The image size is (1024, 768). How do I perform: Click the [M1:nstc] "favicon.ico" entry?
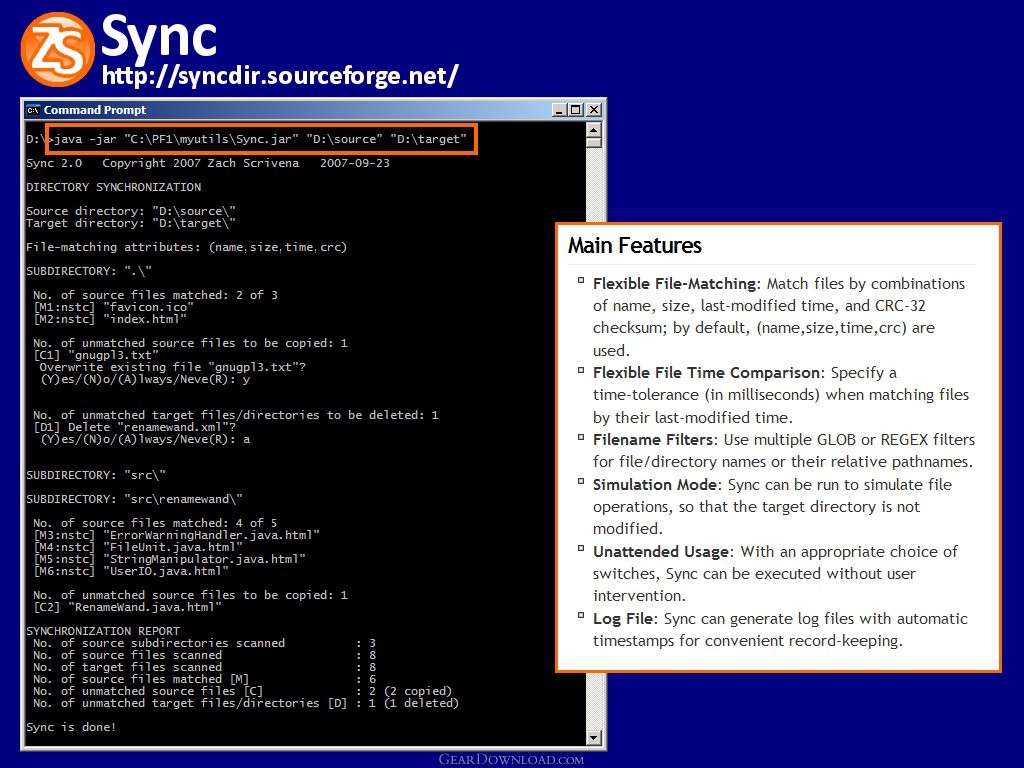[x=114, y=307]
